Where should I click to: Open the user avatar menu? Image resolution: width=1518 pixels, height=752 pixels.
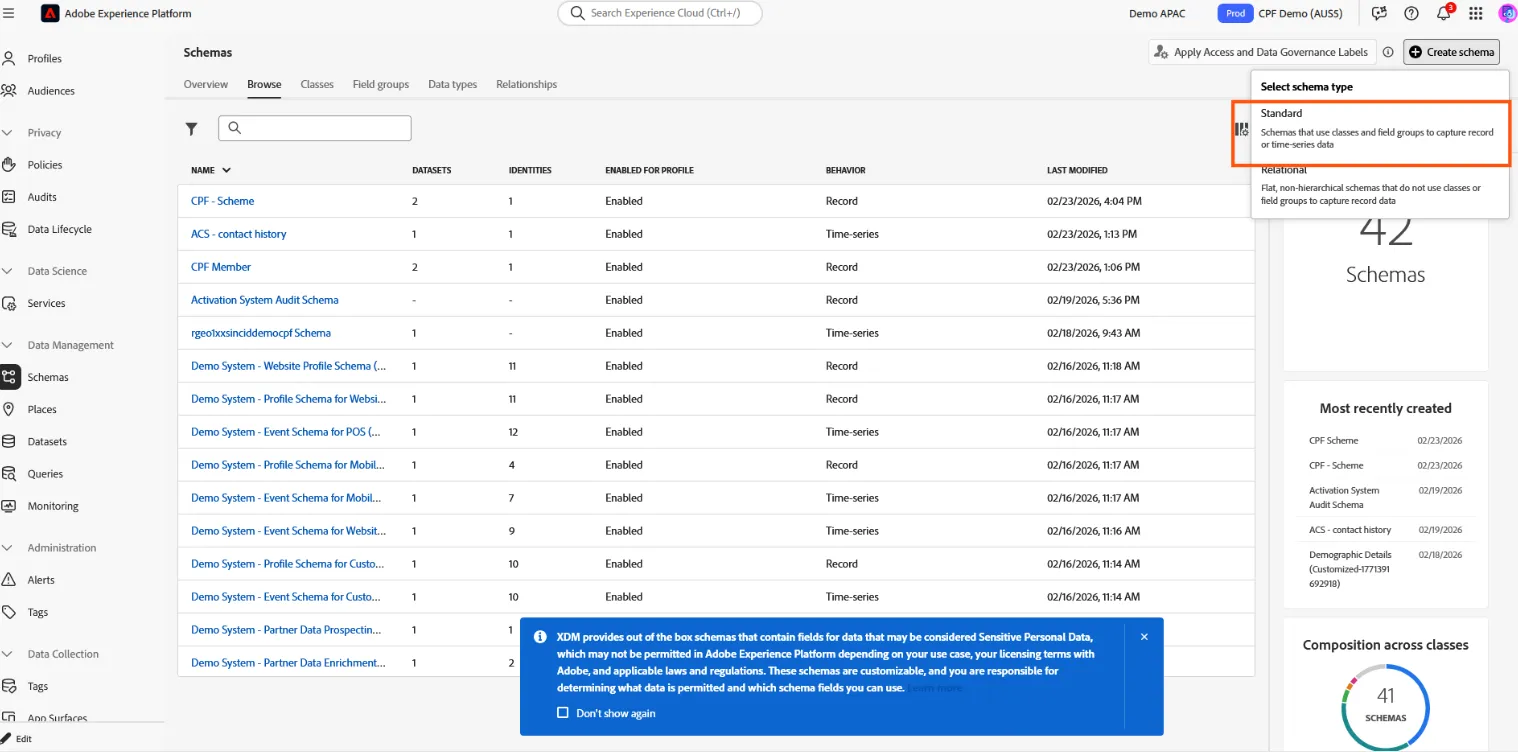1507,14
